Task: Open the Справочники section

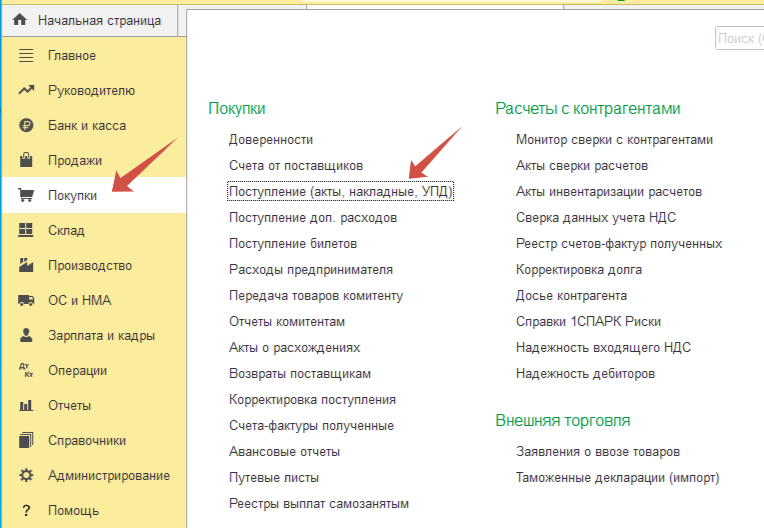Action: pos(86,441)
